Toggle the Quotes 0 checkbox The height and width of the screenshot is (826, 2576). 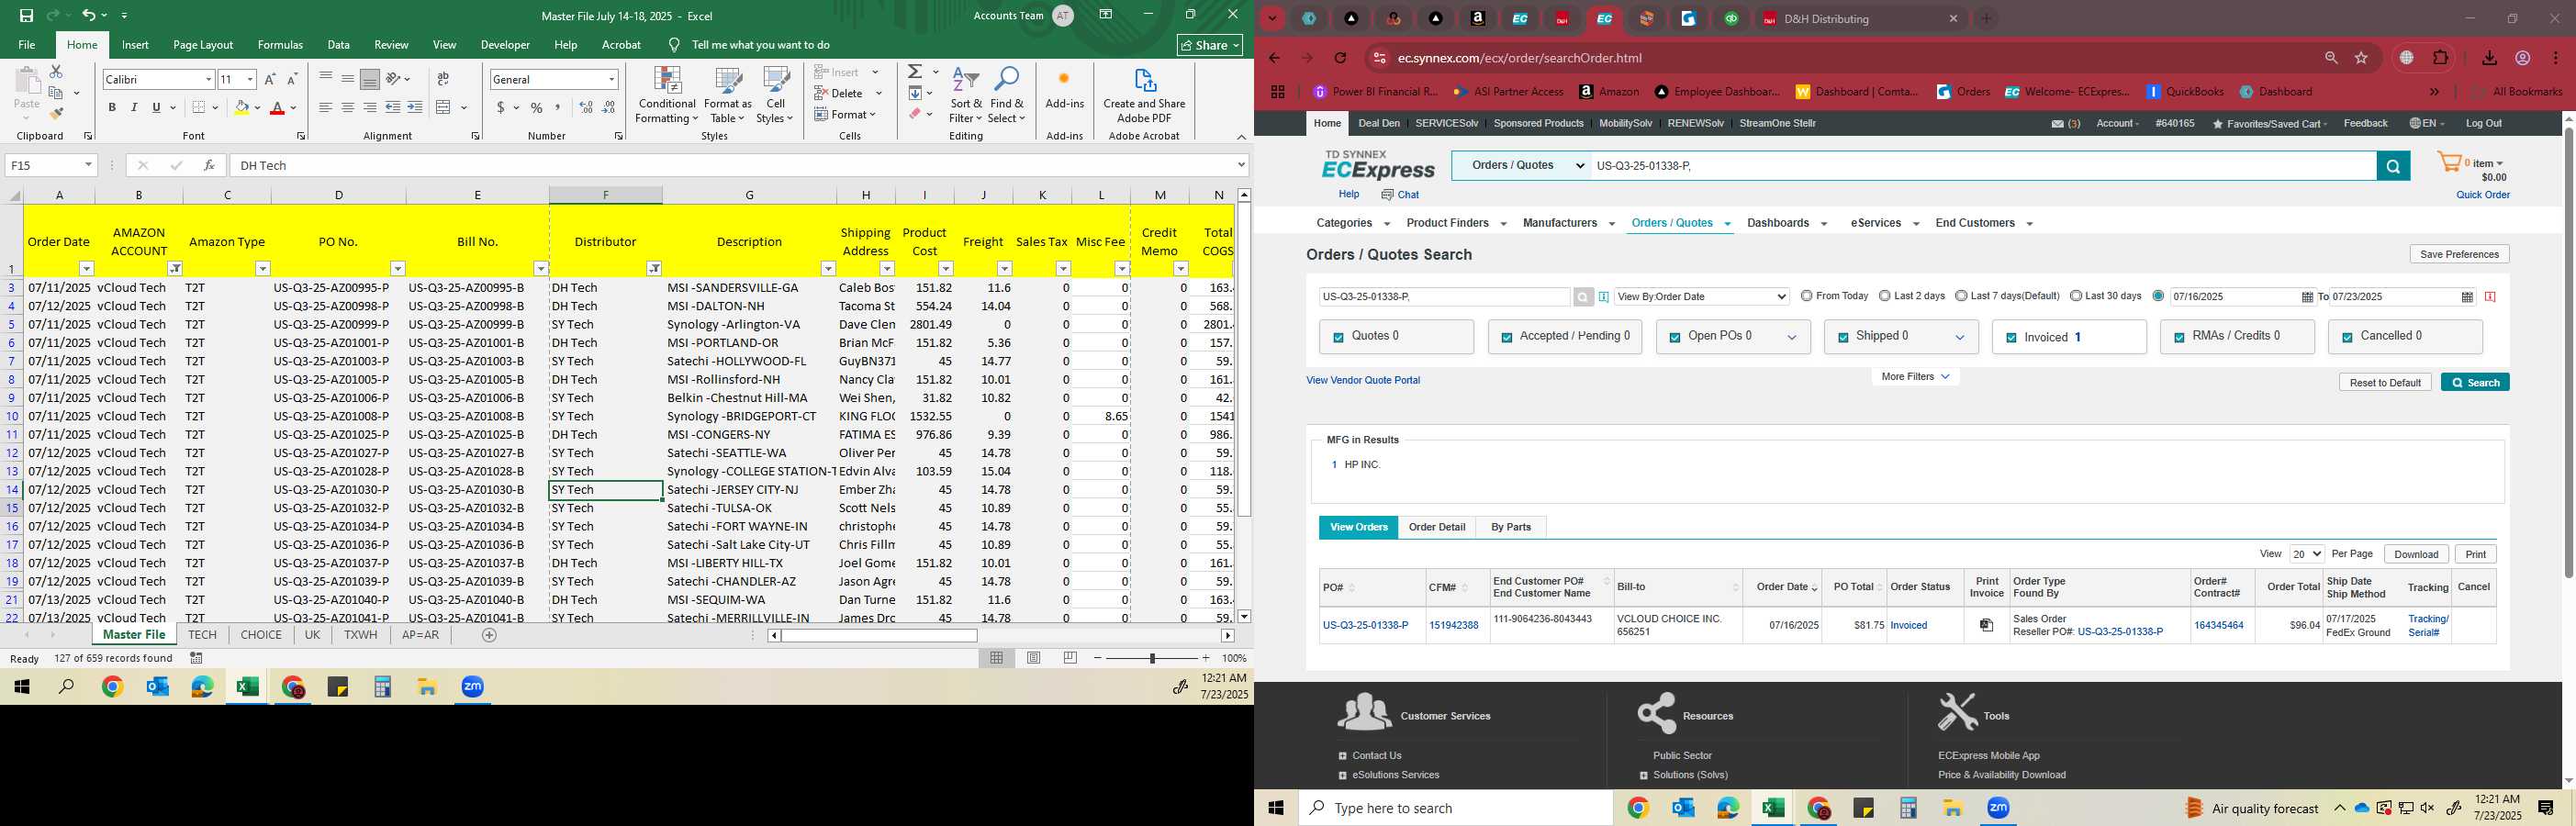point(1338,338)
